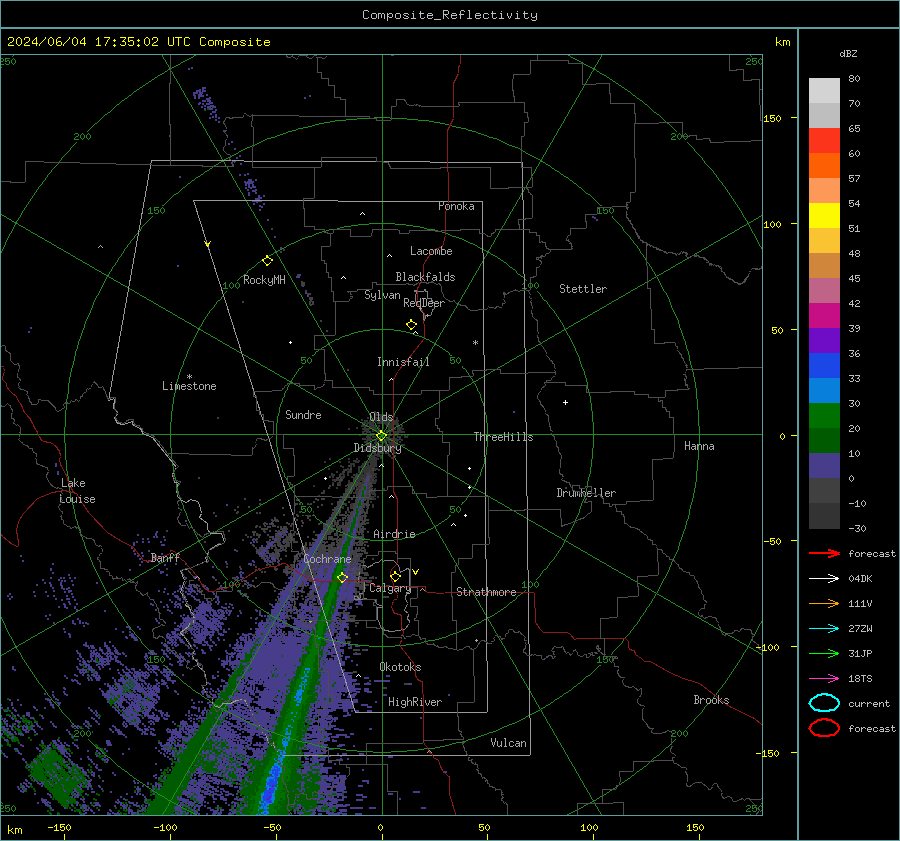Click the Lake Louise label

click(77, 491)
